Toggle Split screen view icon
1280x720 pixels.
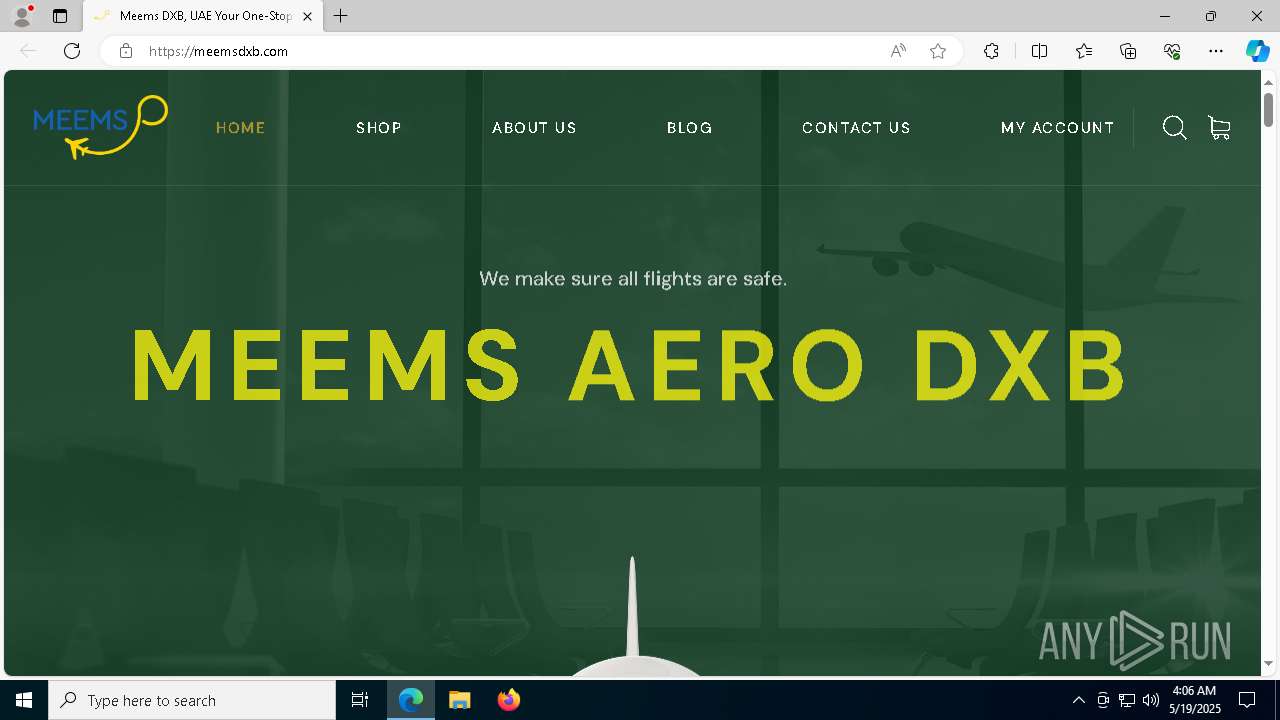pyautogui.click(x=1039, y=51)
